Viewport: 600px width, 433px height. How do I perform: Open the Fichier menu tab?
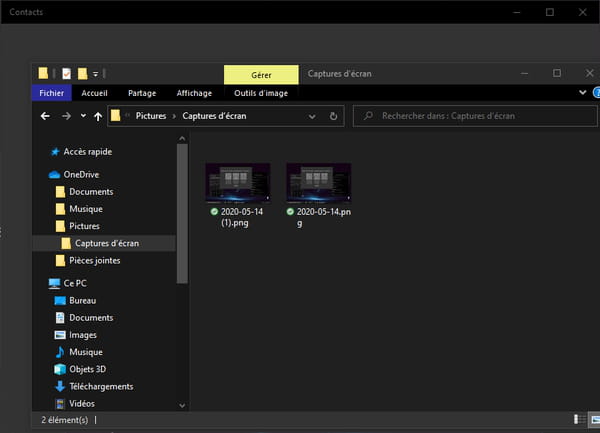pos(50,93)
